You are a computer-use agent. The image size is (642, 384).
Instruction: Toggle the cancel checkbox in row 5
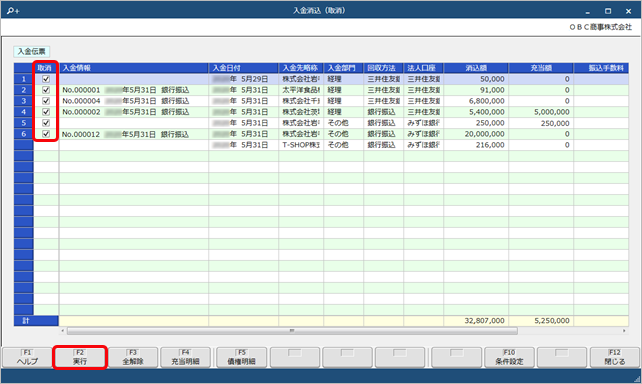[x=46, y=123]
